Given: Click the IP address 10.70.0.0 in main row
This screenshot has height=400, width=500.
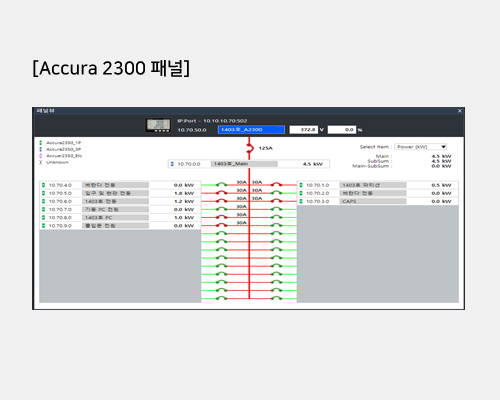Looking at the screenshot, I should (x=189, y=164).
